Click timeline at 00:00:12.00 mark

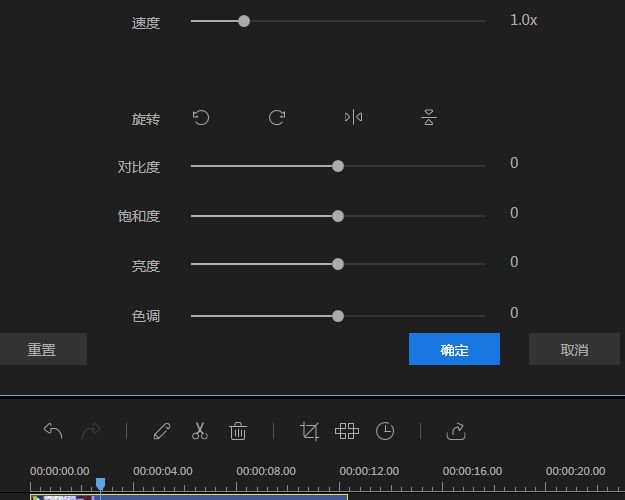[x=369, y=471]
